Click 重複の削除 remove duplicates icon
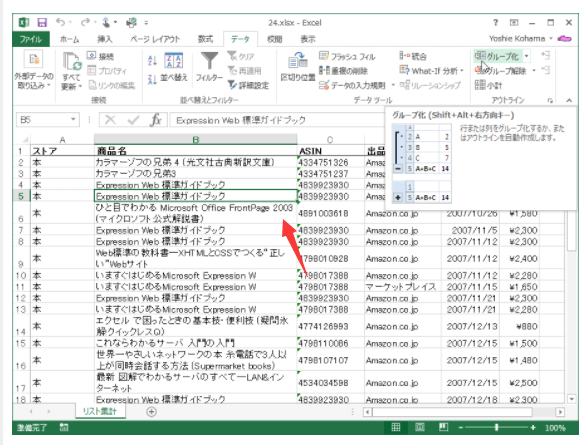Image resolution: width=587 pixels, height=445 pixels. click(324, 70)
